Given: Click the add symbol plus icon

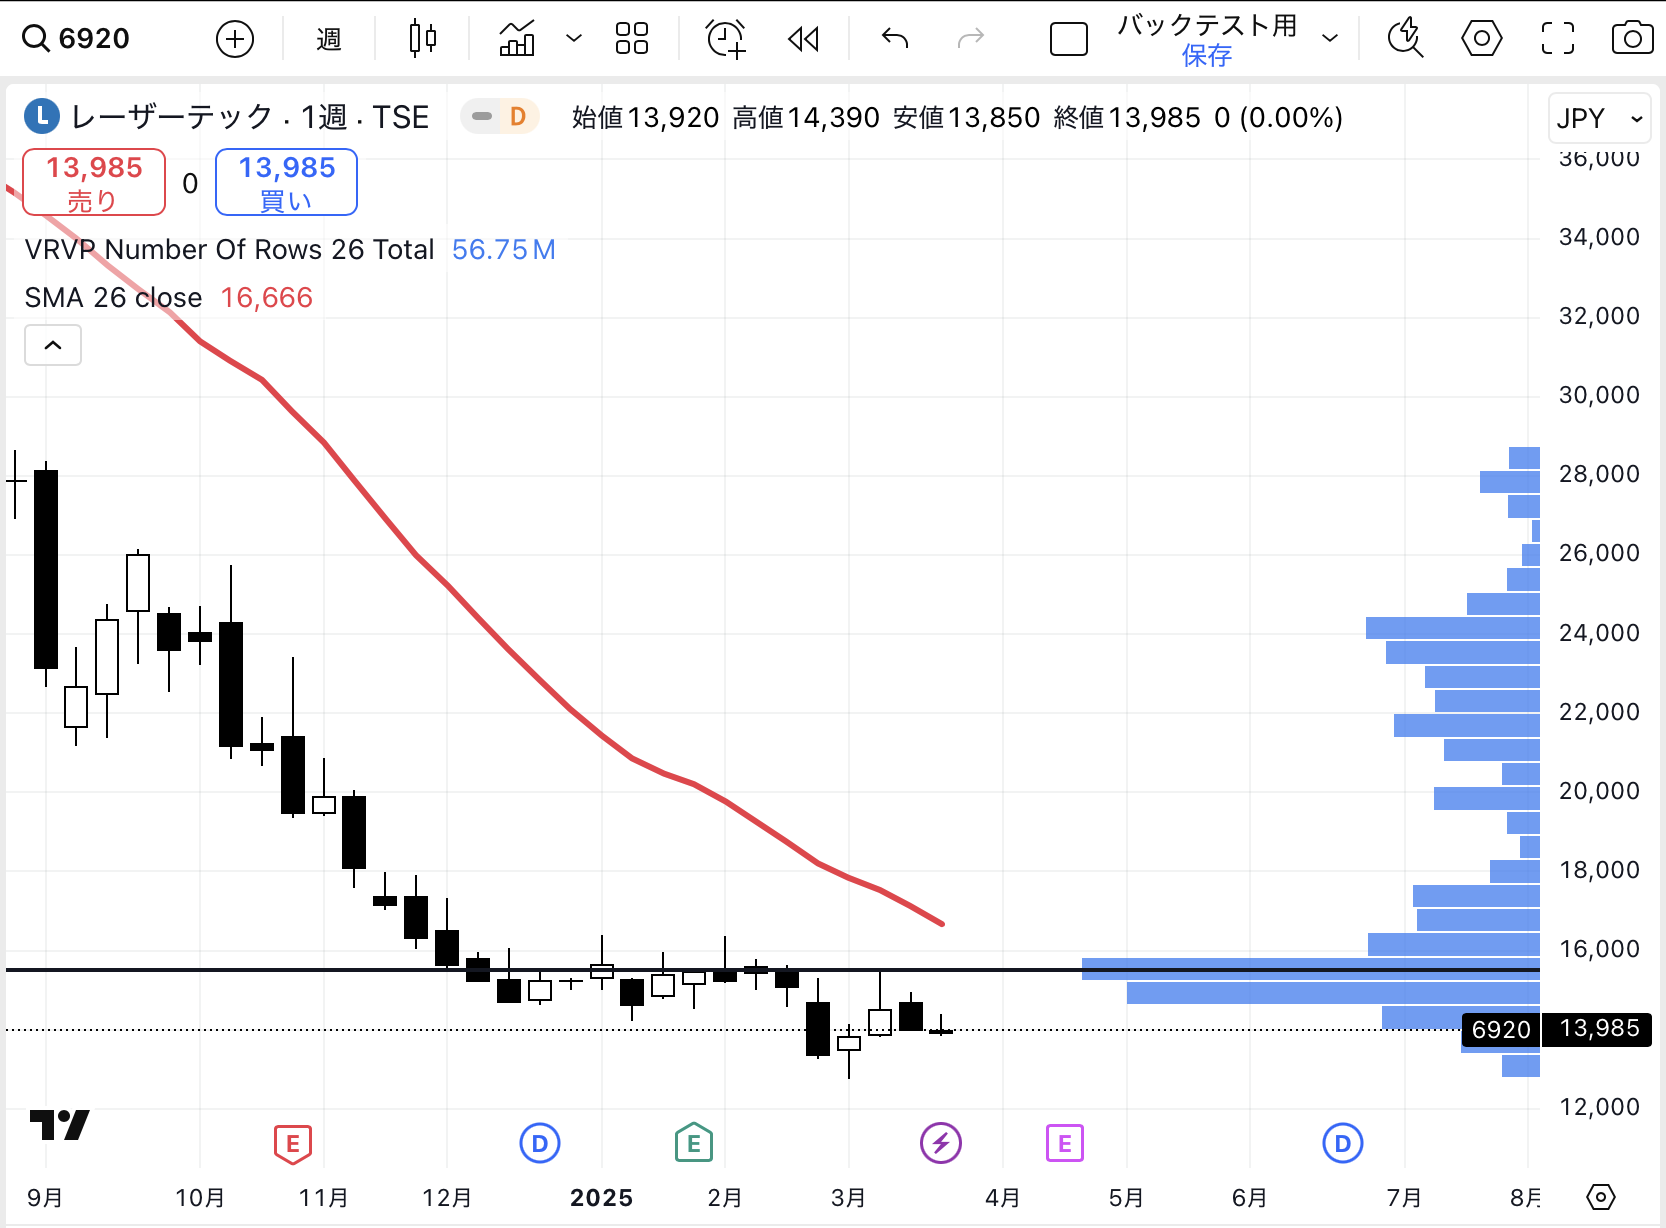Looking at the screenshot, I should pyautogui.click(x=235, y=39).
